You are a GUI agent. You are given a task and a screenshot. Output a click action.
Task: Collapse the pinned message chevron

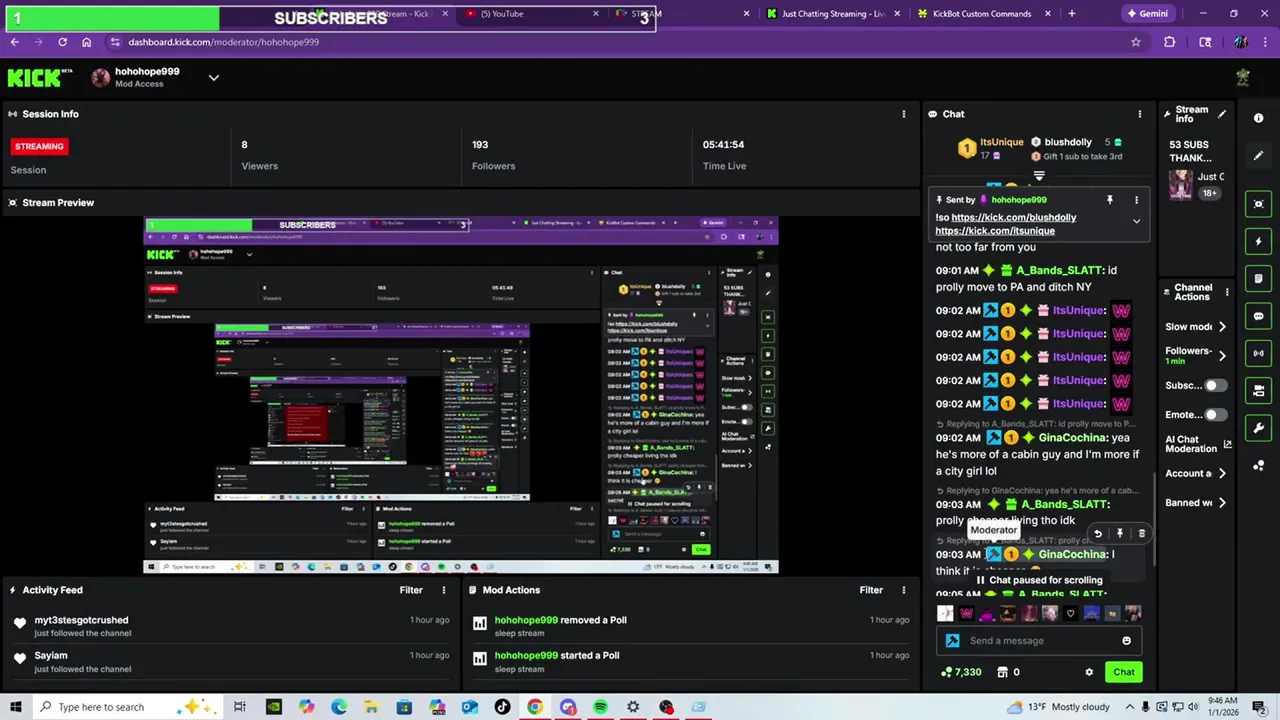(1136, 222)
